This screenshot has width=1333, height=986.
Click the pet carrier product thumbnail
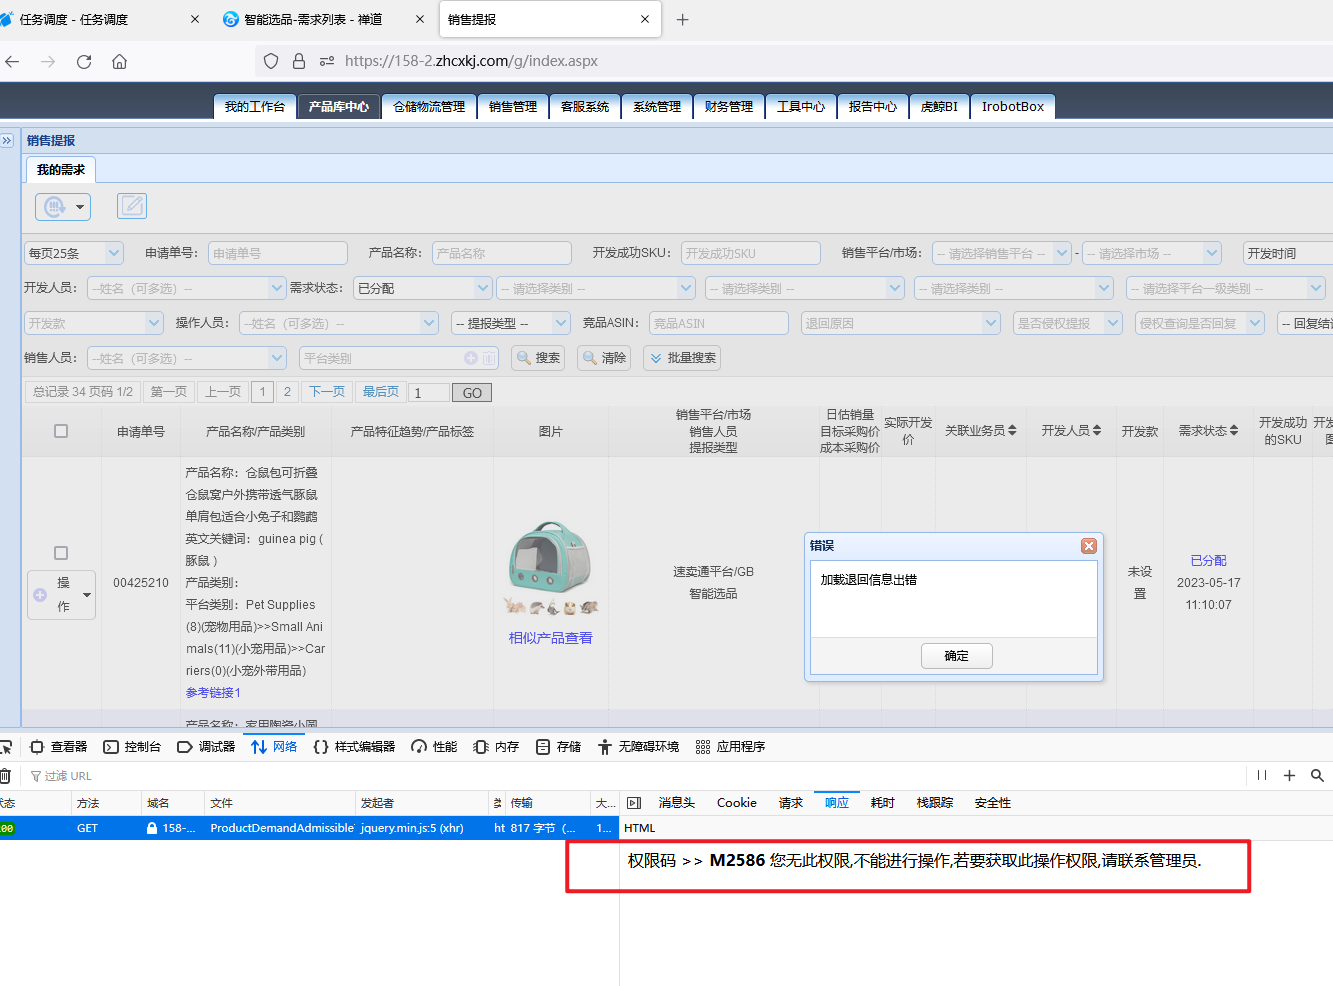[x=551, y=567]
